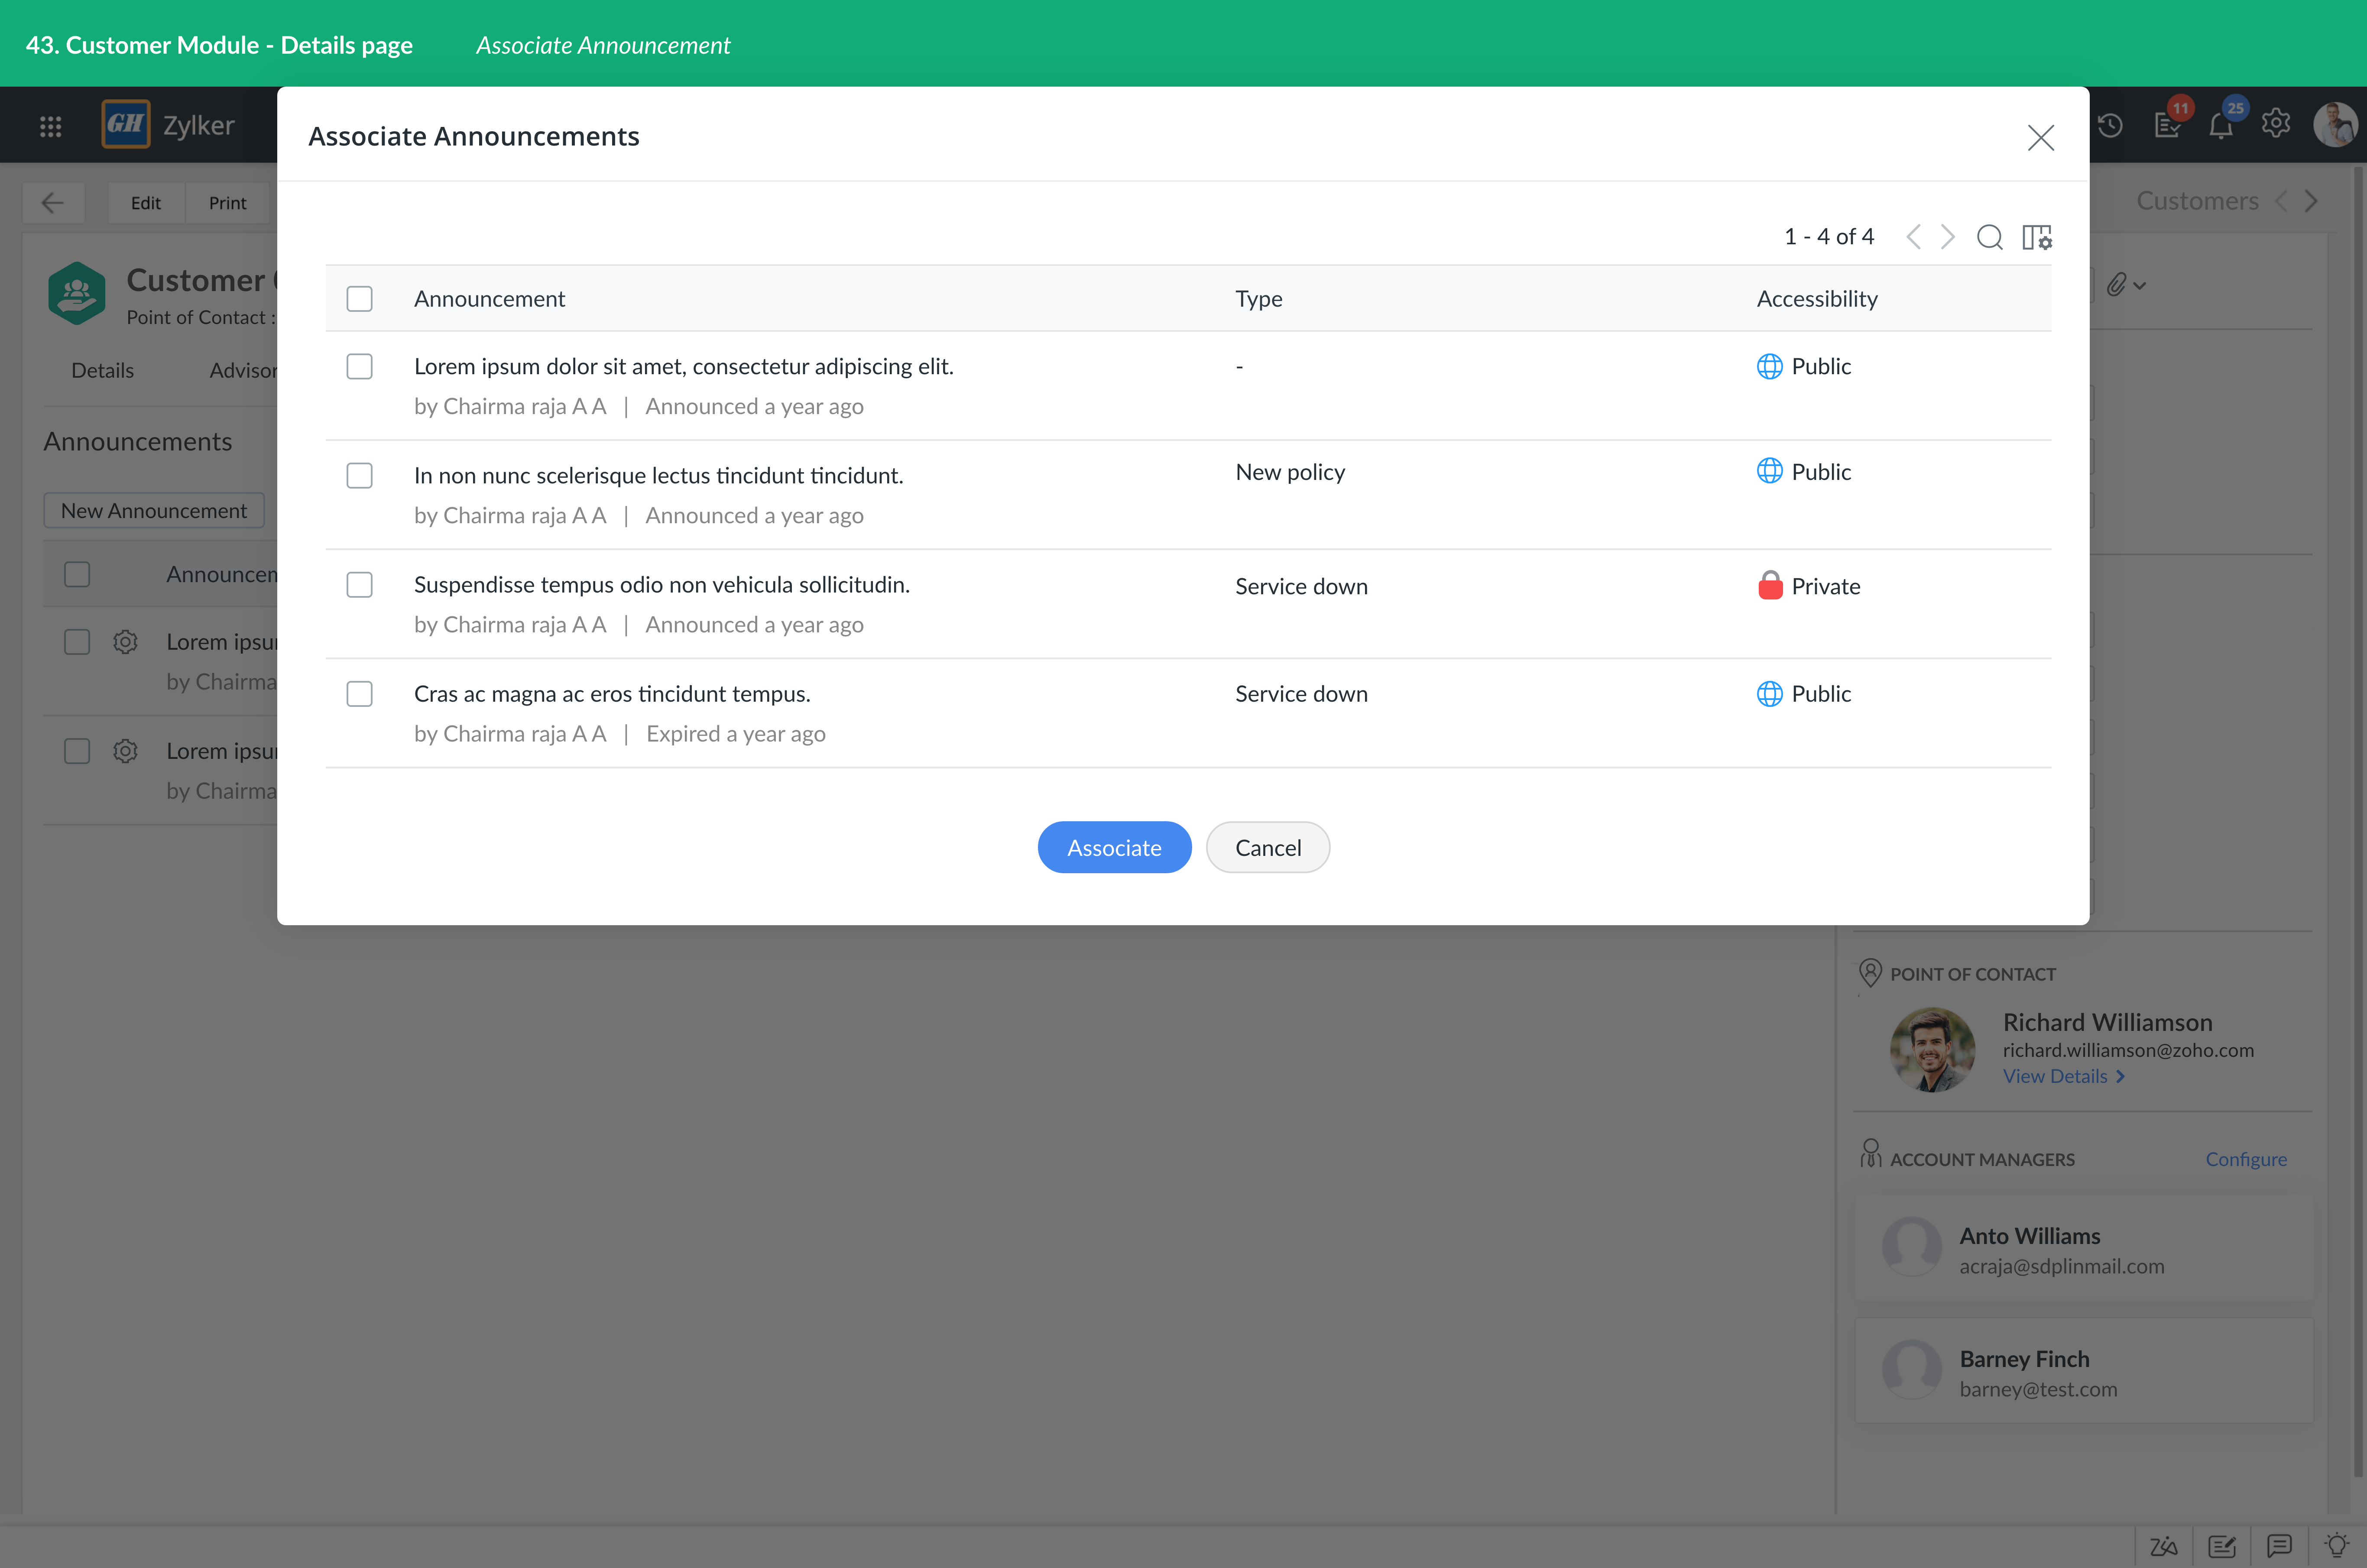Switch to the Details tab
Viewport: 2367px width, 1568px height.
pyautogui.click(x=102, y=371)
